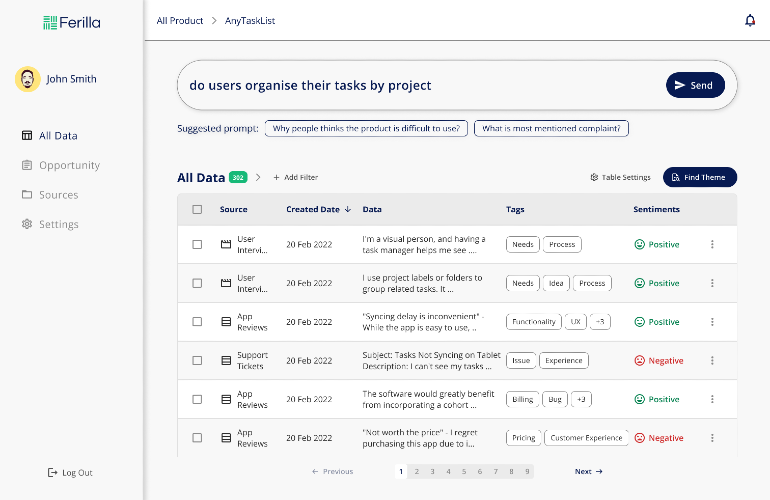Click the sad-face icon in the Support Tickets row
The height and width of the screenshot is (500, 770).
click(x=639, y=361)
